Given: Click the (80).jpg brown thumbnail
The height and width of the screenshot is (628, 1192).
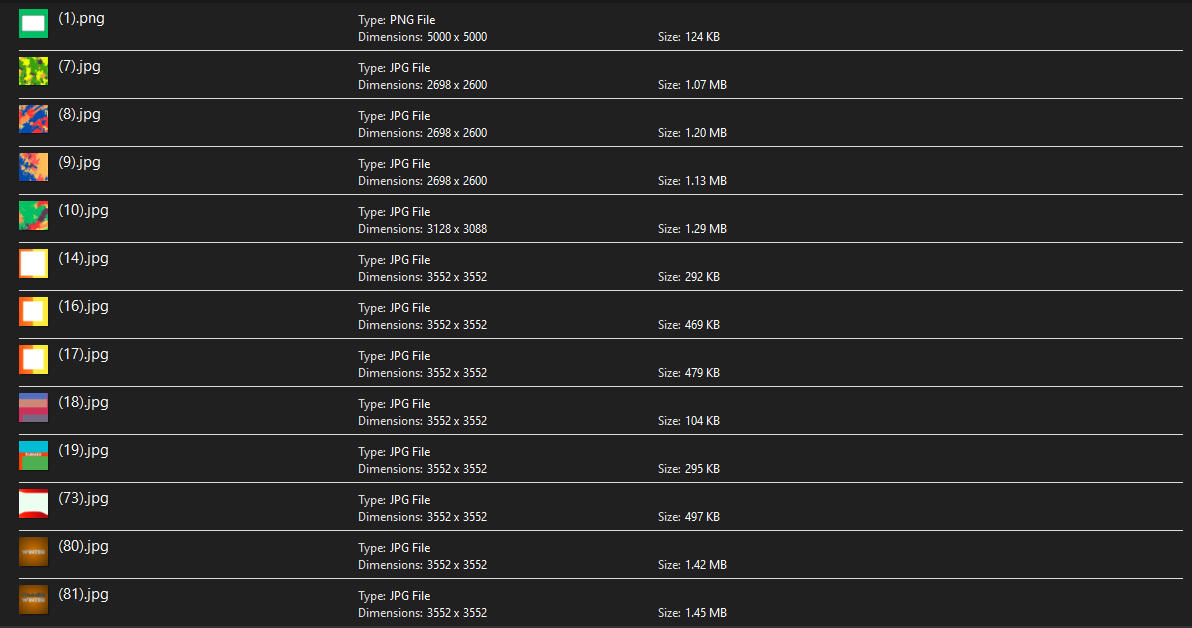Looking at the screenshot, I should 33,551.
